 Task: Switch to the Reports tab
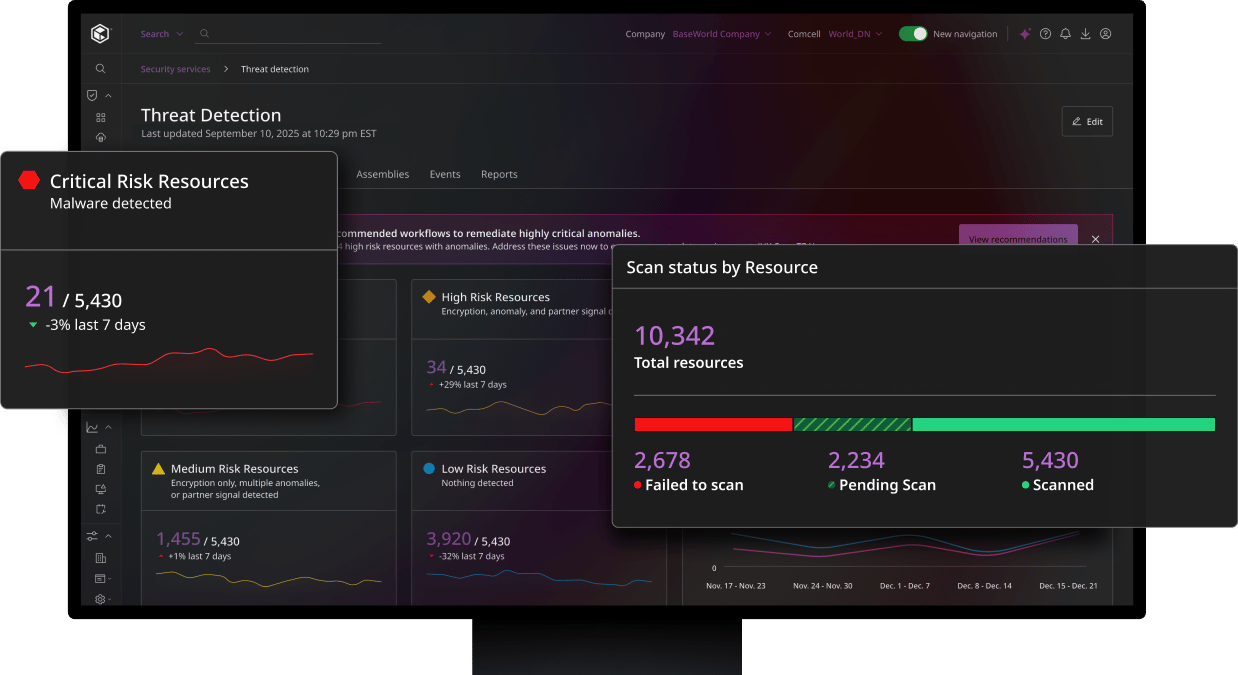click(x=499, y=174)
